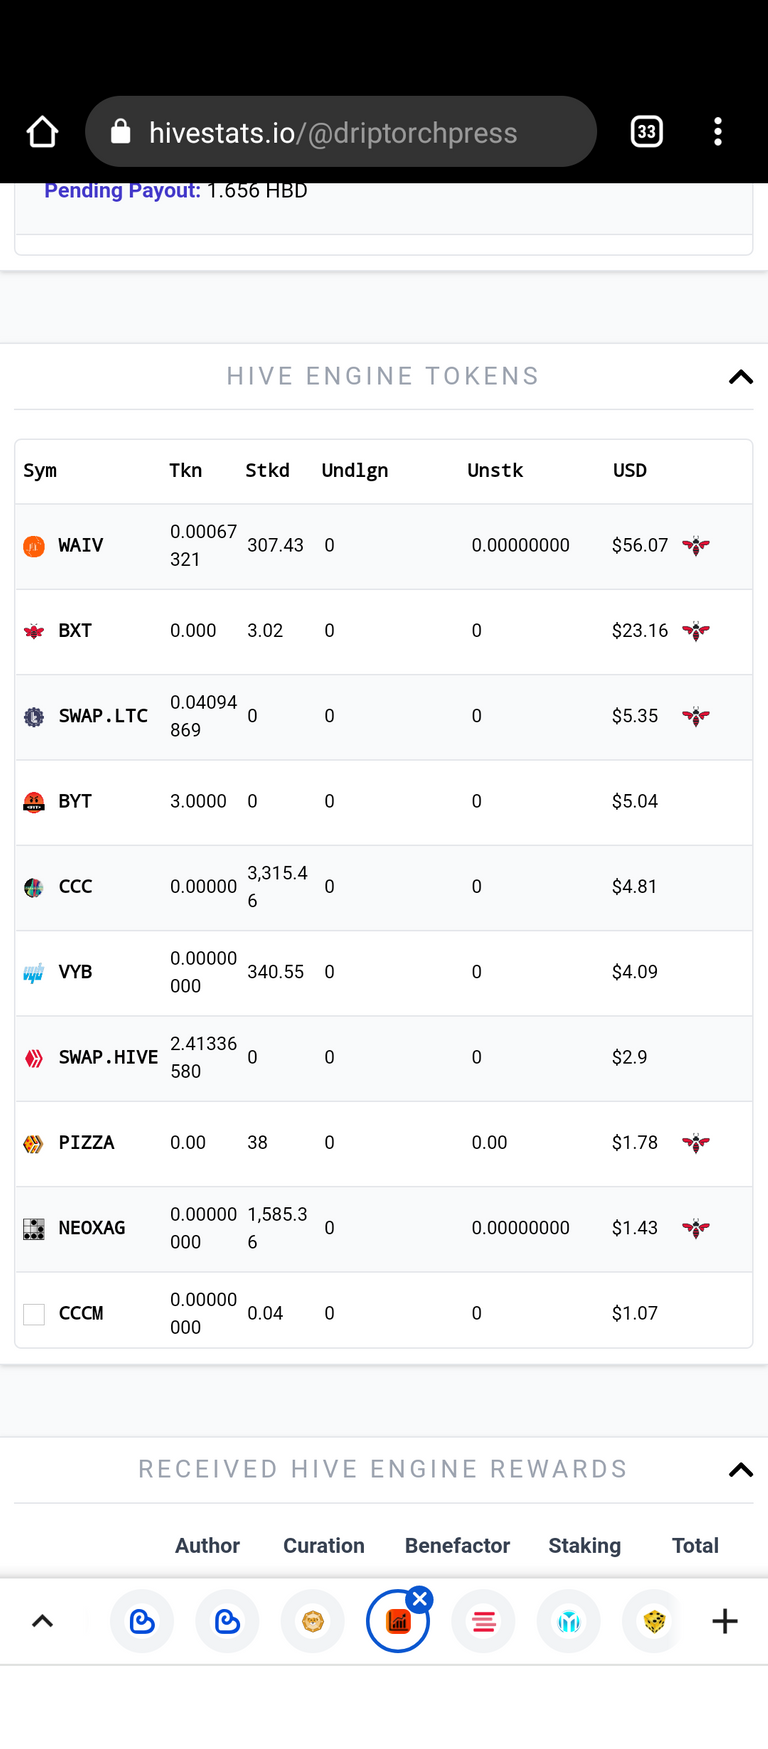Screen dimensions: 768x1749
Task: Collapse the Hive Engine Tokens section
Action: pos(741,377)
